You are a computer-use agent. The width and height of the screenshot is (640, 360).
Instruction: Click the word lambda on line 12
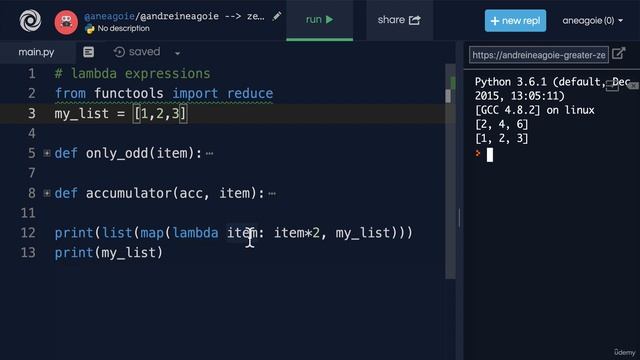click(196, 233)
